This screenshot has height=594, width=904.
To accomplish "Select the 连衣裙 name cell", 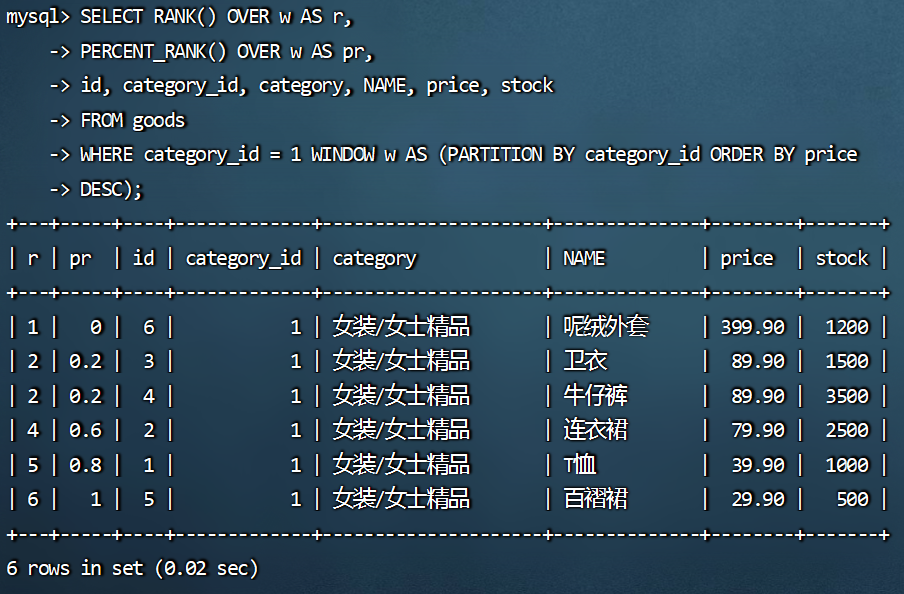I will click(x=595, y=430).
